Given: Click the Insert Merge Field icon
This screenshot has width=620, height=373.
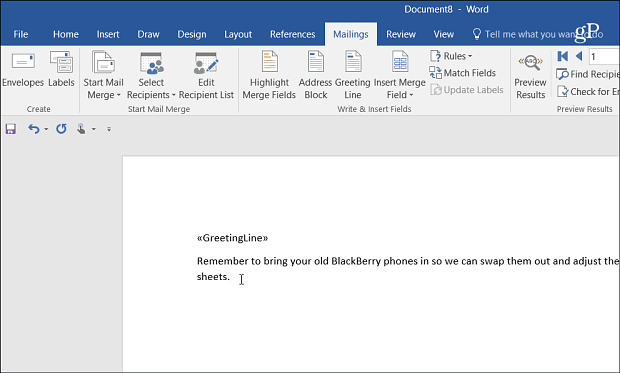Looking at the screenshot, I should (400, 61).
